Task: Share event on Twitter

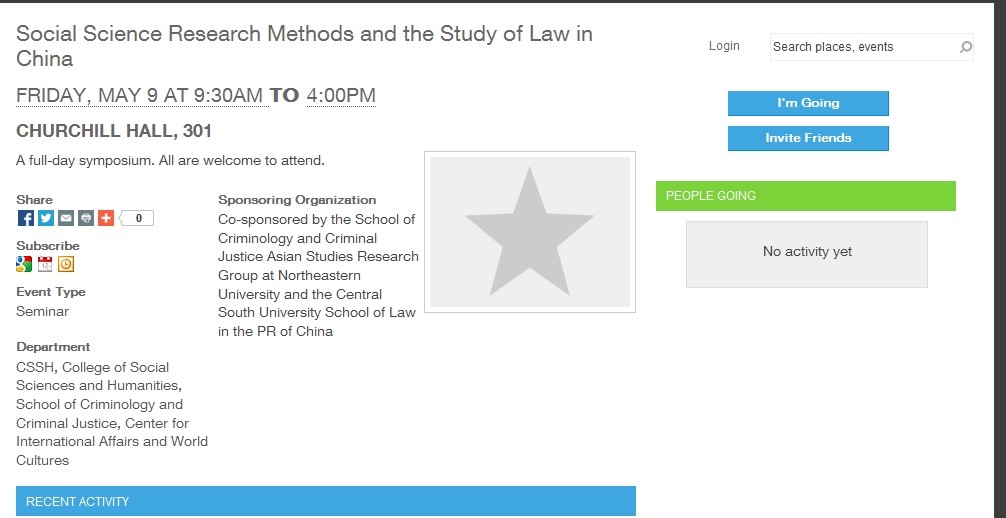Action: tap(46, 218)
